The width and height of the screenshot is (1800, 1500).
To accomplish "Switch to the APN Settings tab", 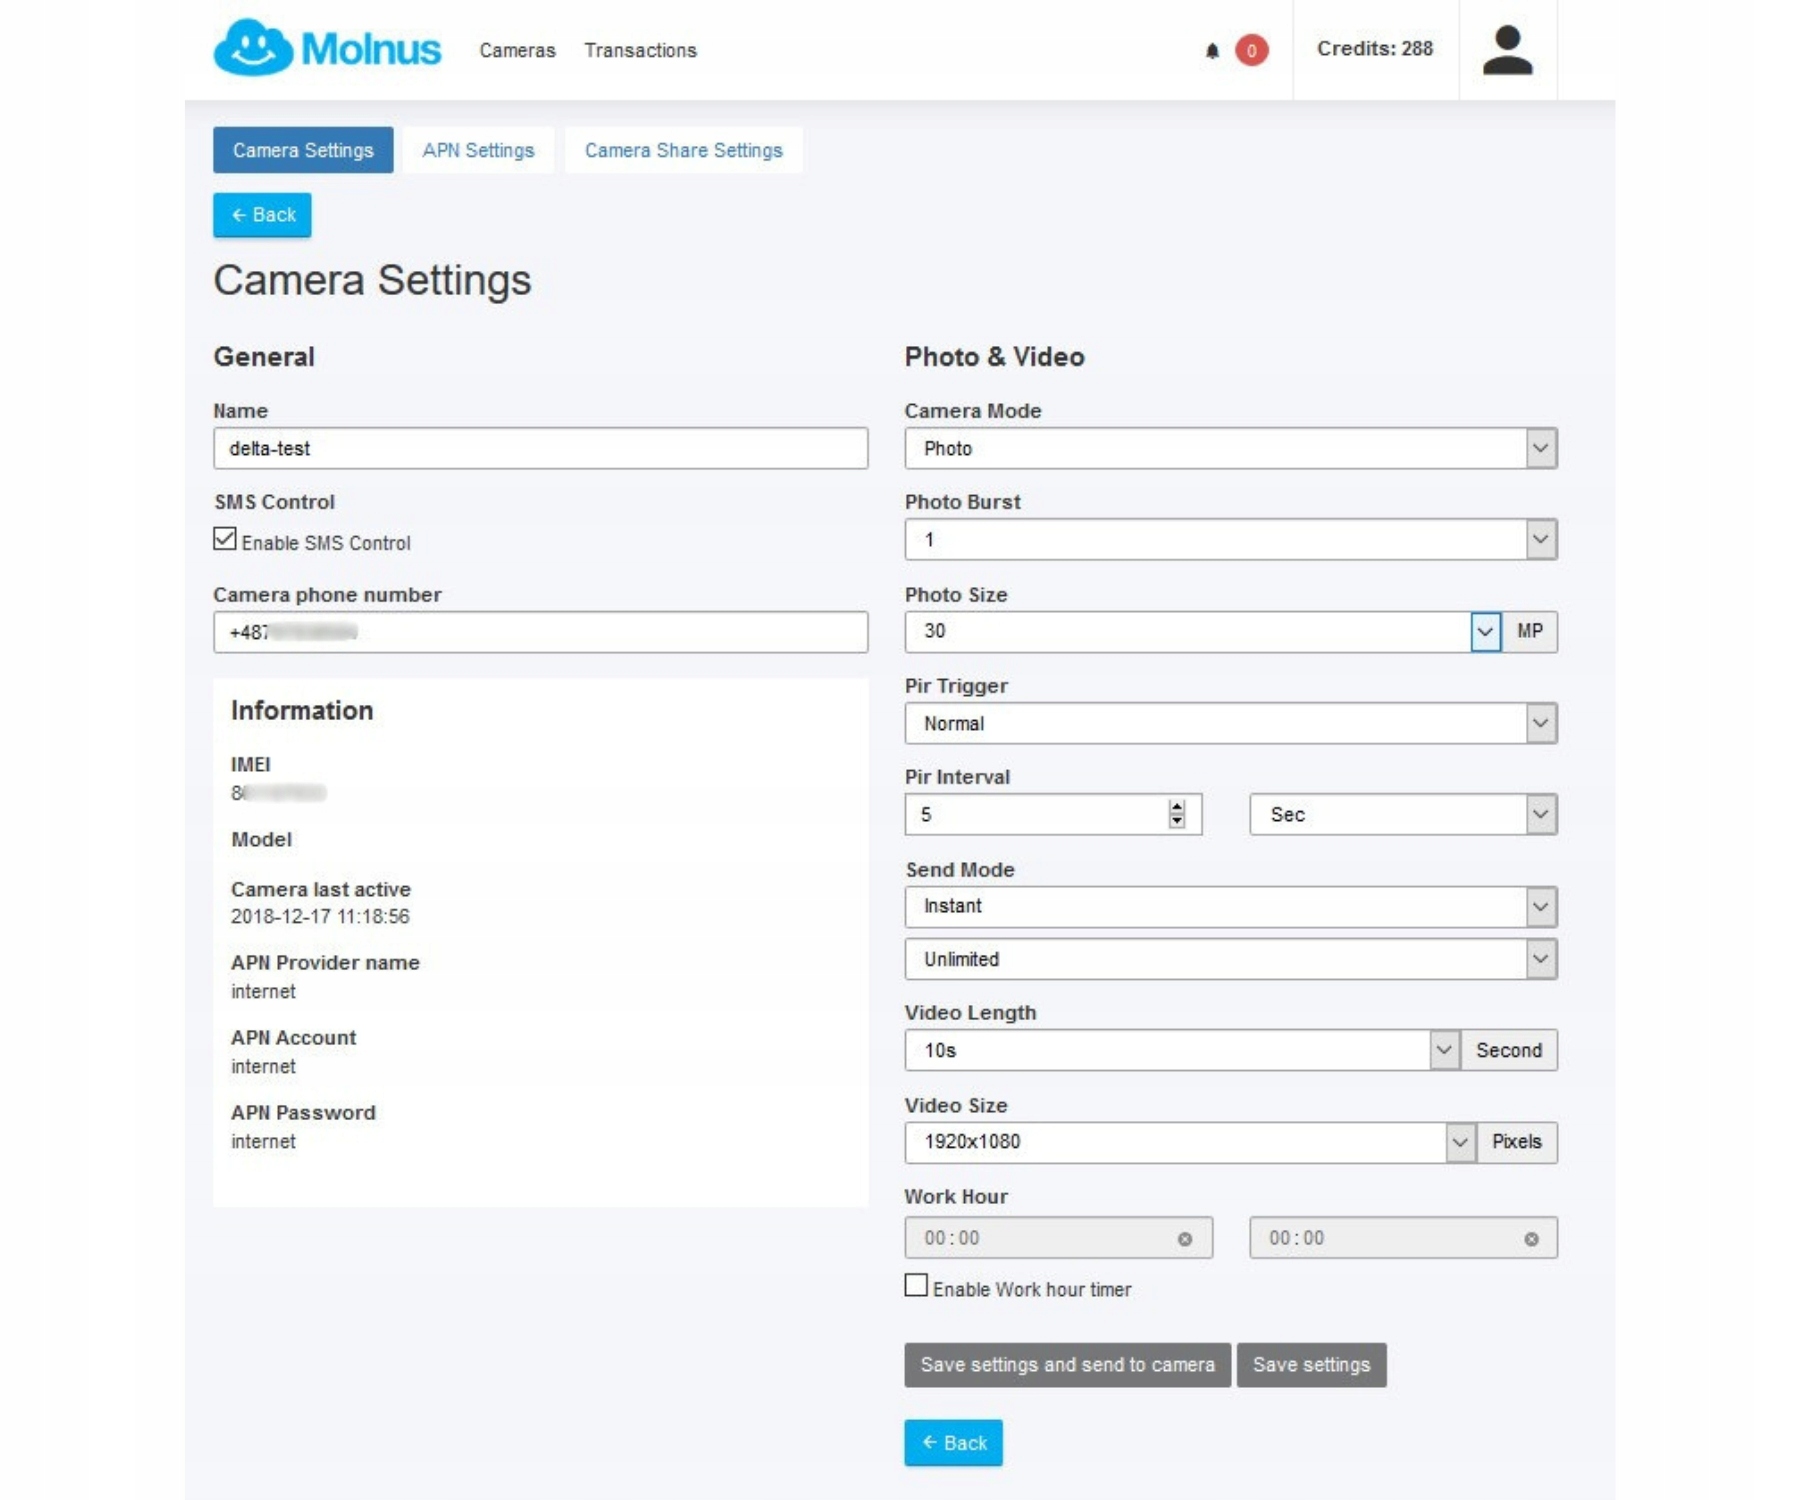I will (x=478, y=150).
